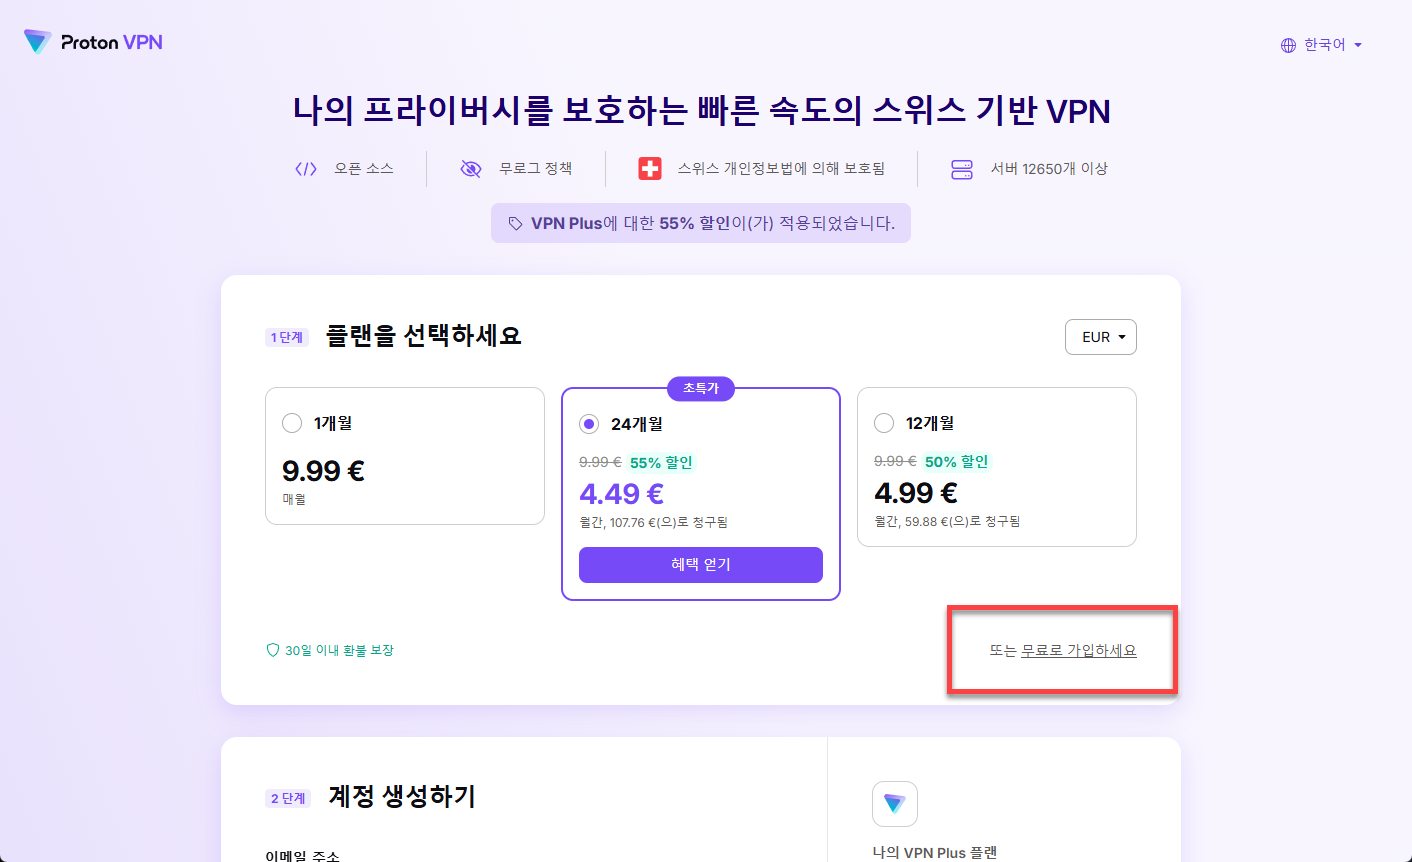Click the globe language icon

(1288, 45)
